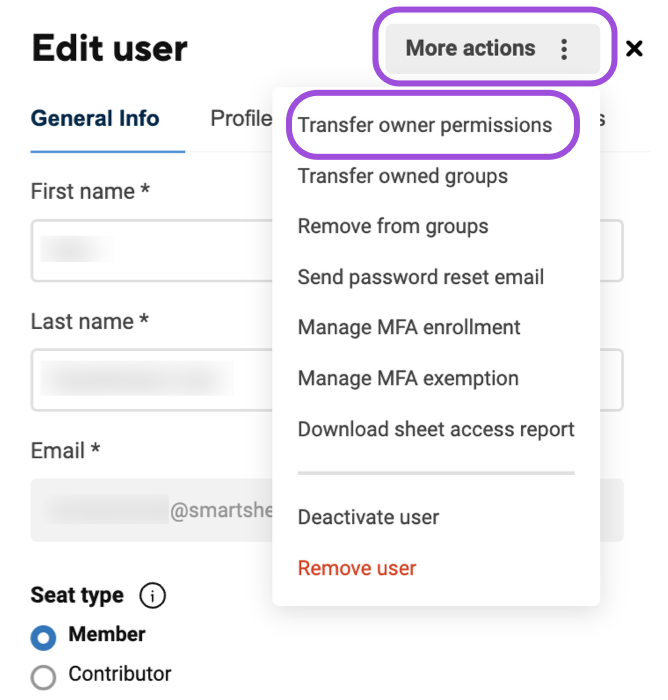Show Seat type info tooltip icon

152,596
